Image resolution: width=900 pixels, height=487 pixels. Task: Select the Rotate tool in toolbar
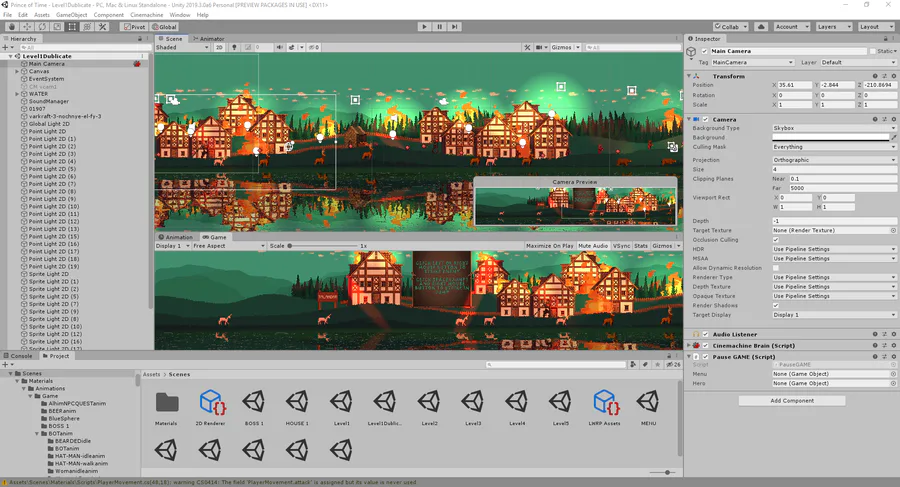pos(42,26)
